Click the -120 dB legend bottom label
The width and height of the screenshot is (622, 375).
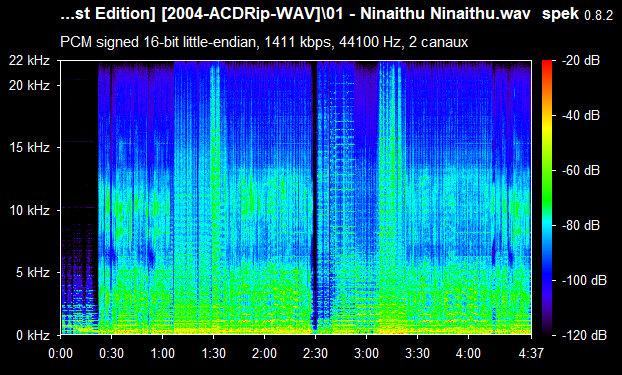coord(584,335)
